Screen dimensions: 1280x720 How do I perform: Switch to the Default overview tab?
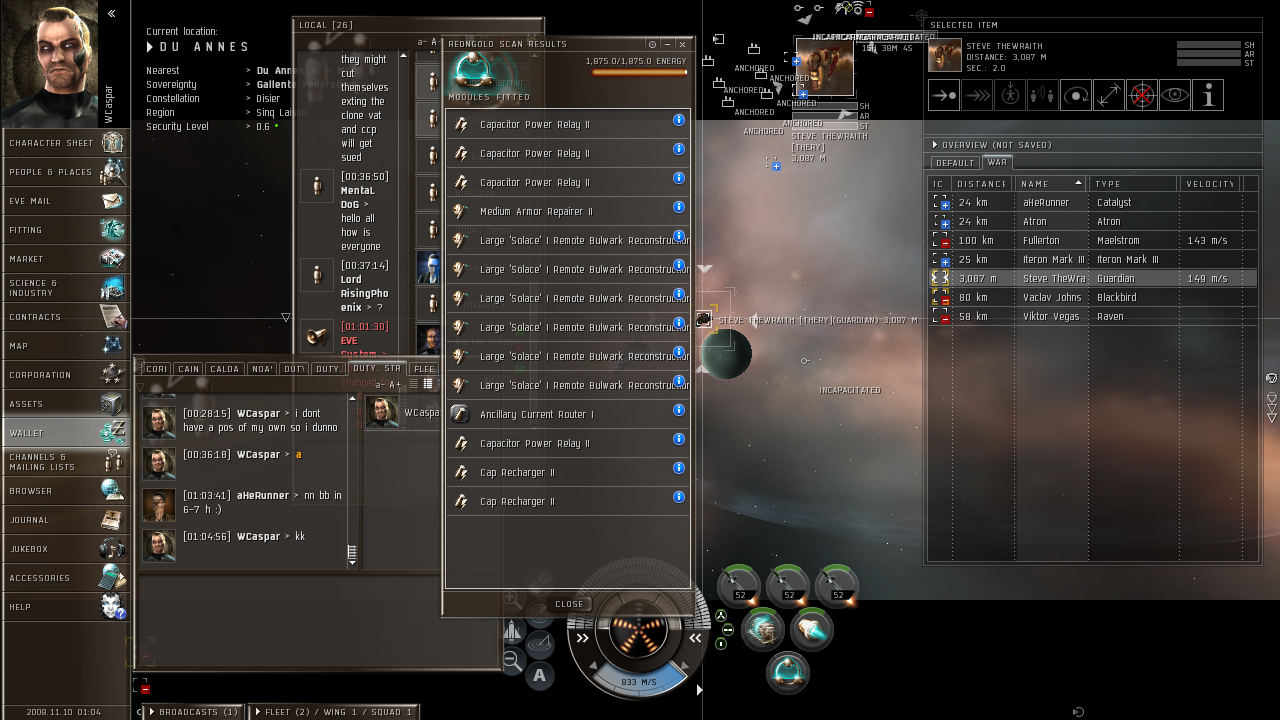955,163
